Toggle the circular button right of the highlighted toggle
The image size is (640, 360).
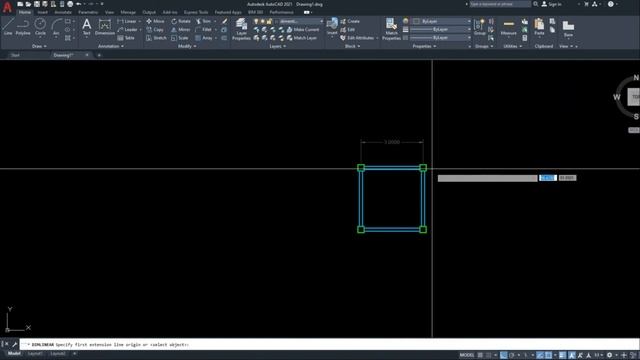pos(512,355)
